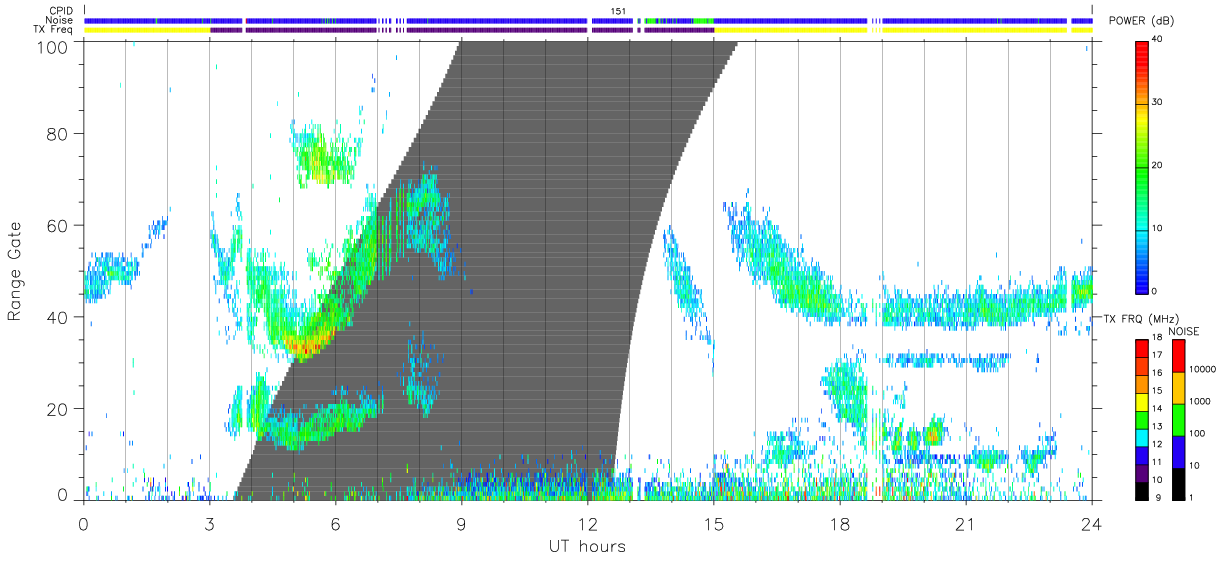Click x-axis tick label '3'

[209, 524]
